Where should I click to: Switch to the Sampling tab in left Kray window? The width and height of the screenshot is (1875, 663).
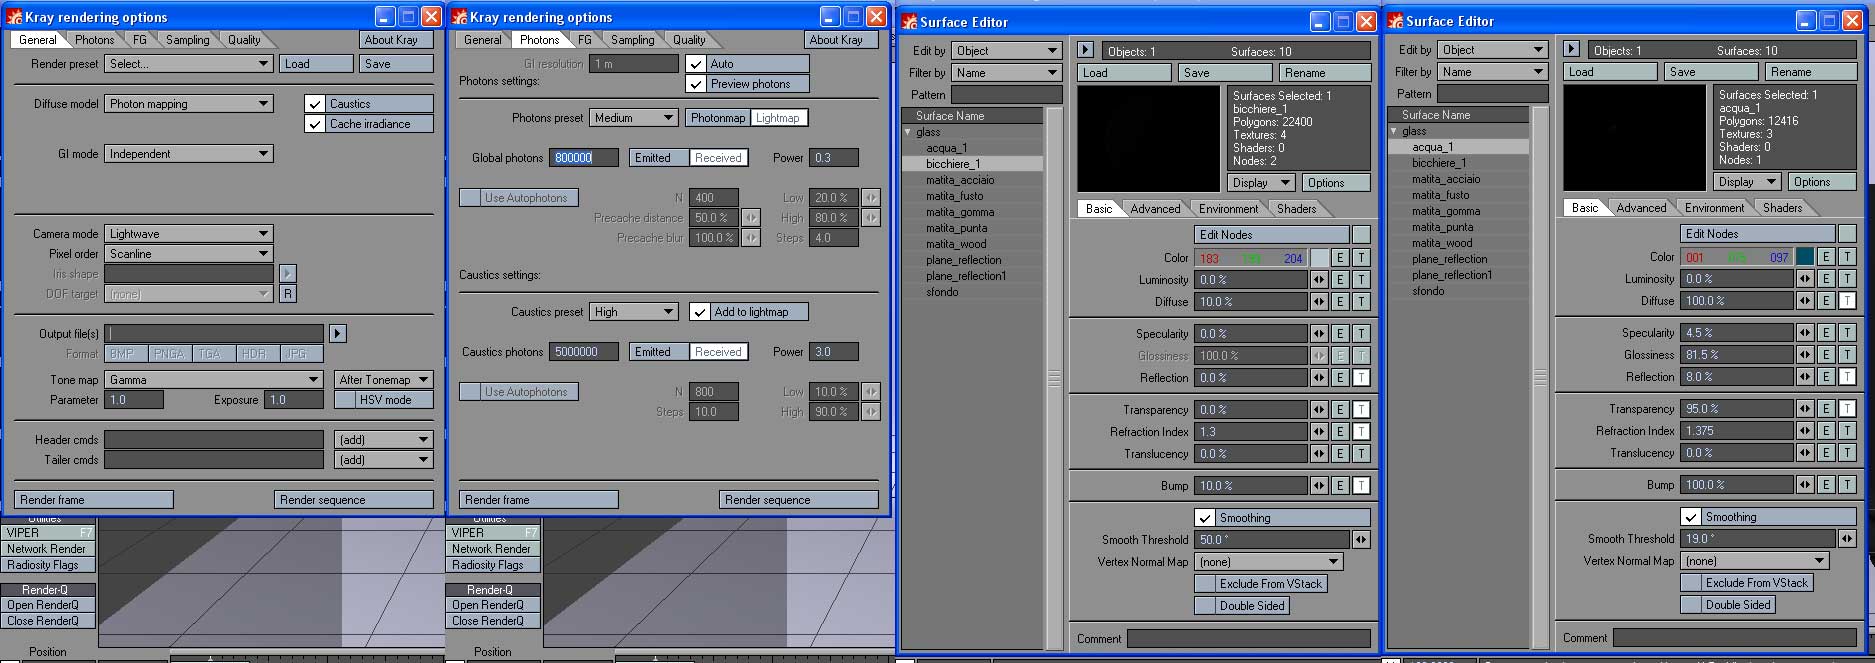click(x=188, y=40)
